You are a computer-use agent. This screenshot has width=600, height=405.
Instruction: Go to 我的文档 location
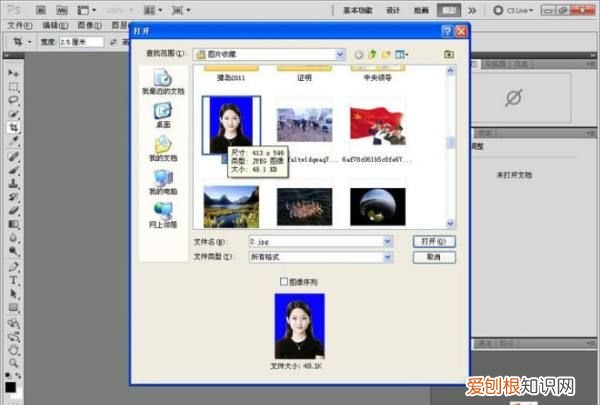point(163,149)
